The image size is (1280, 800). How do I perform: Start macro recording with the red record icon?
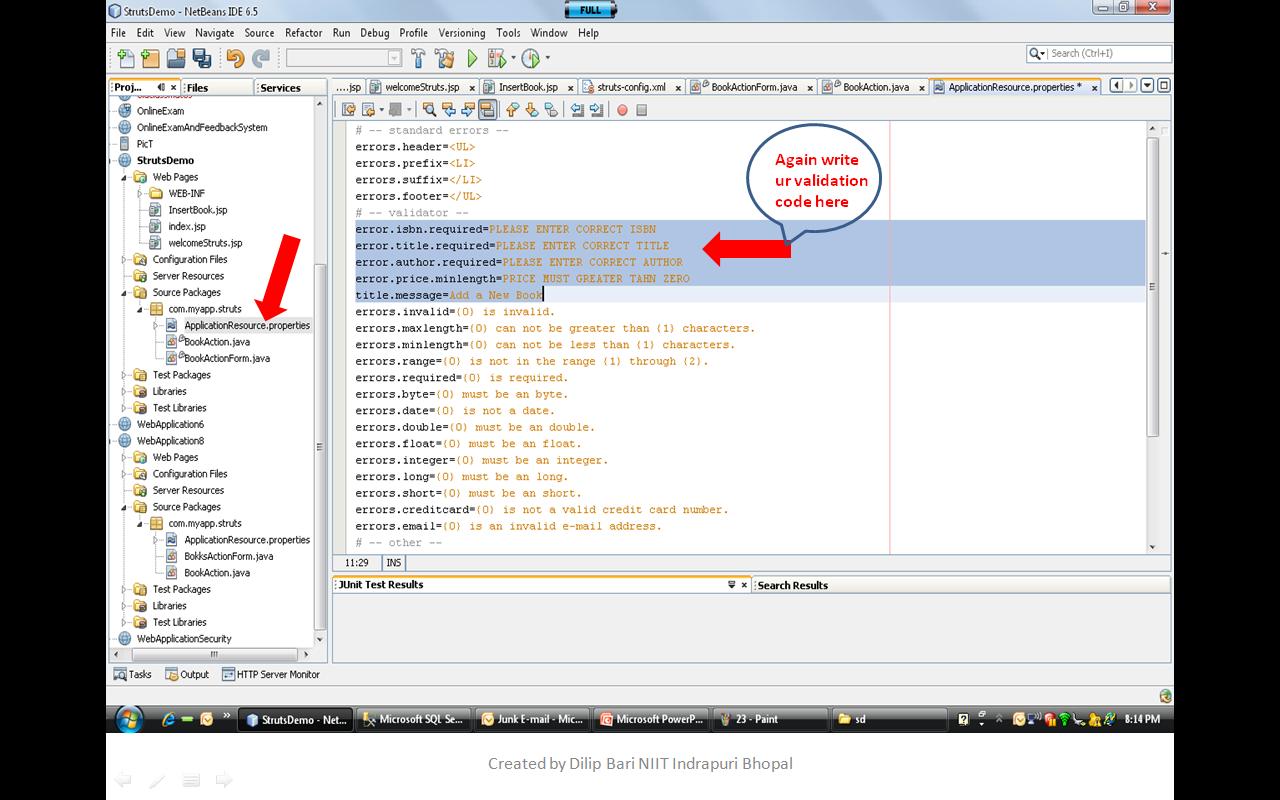click(622, 110)
